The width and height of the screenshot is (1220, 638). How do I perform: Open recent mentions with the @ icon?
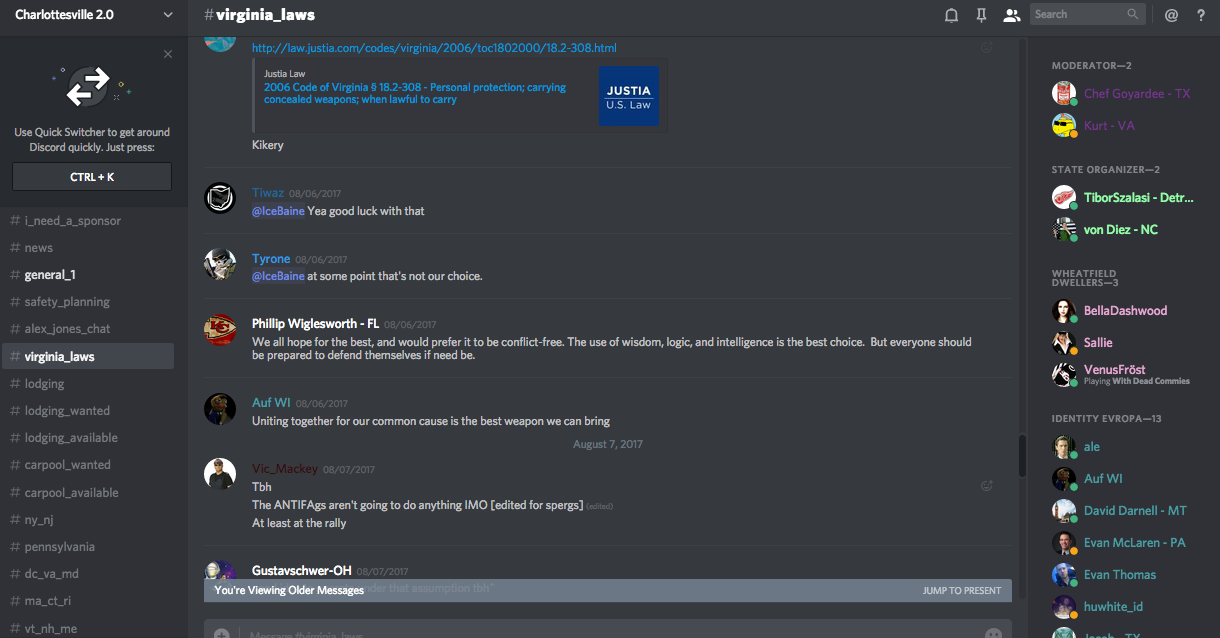coord(1171,15)
